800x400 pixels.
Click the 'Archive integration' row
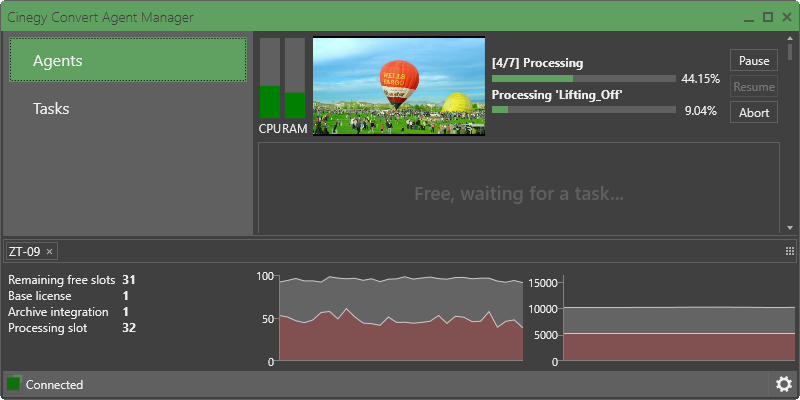click(x=71, y=312)
